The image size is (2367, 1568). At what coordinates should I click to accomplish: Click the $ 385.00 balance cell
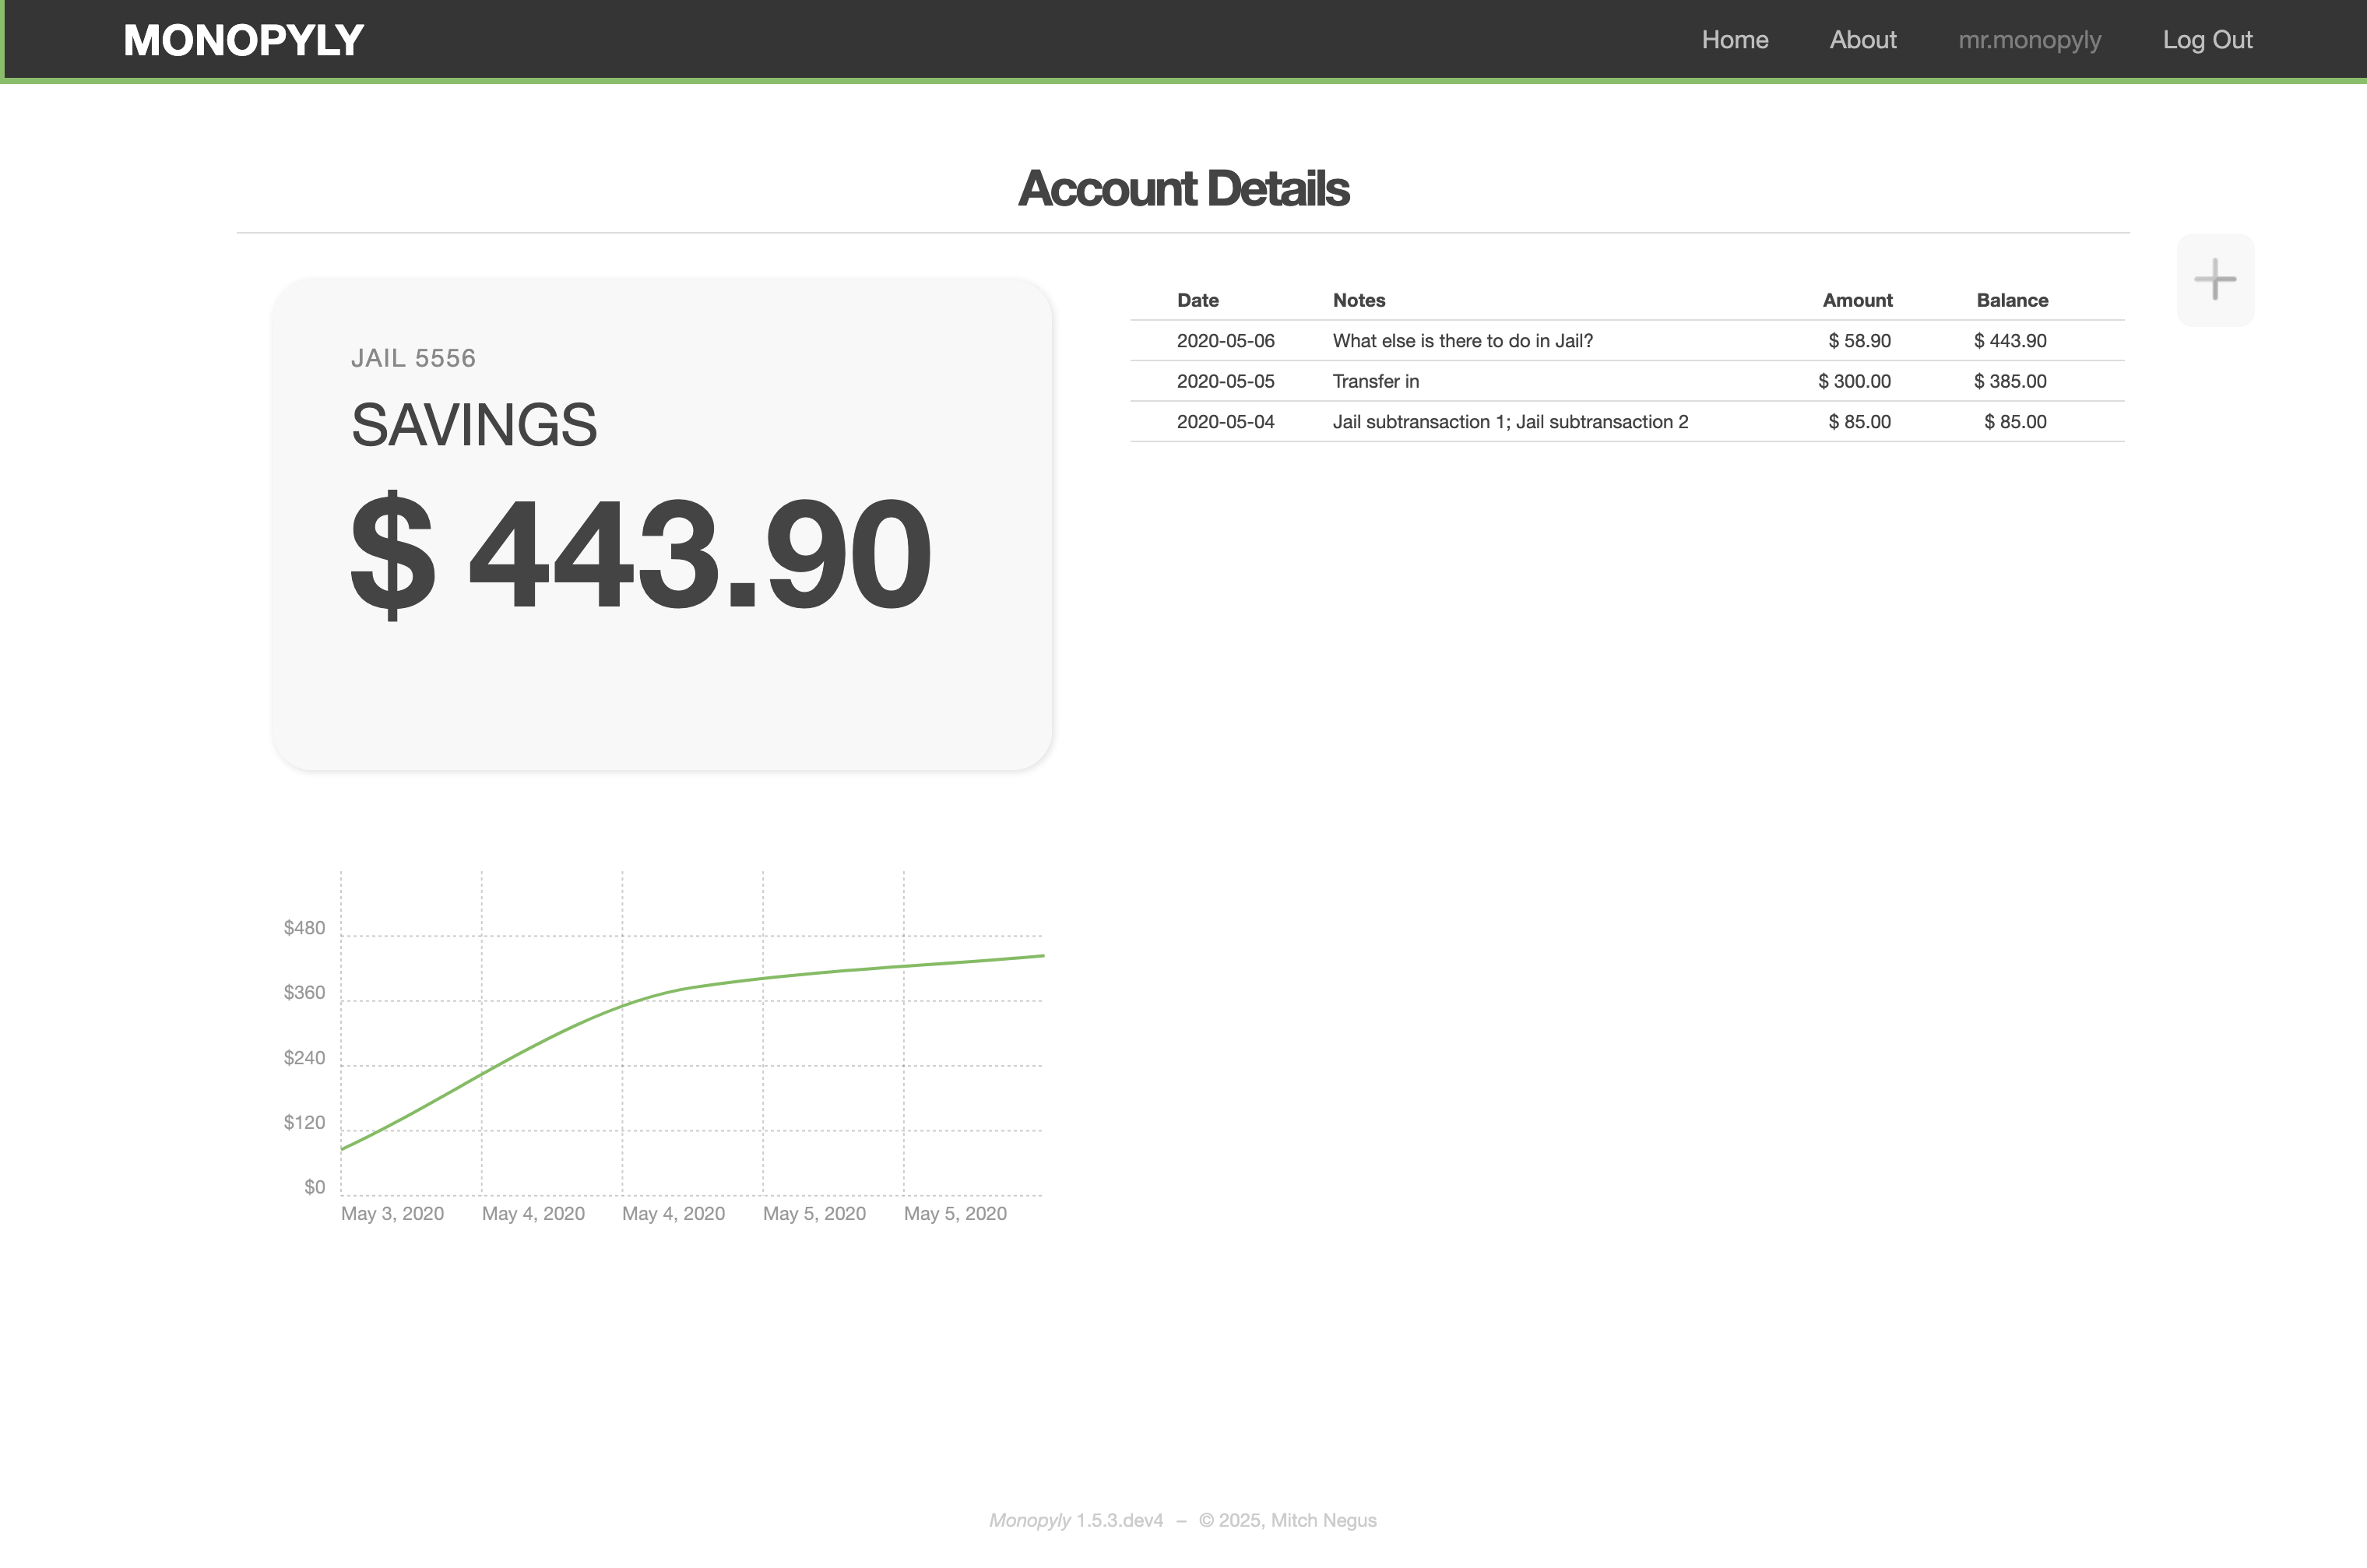pyautogui.click(x=2009, y=381)
